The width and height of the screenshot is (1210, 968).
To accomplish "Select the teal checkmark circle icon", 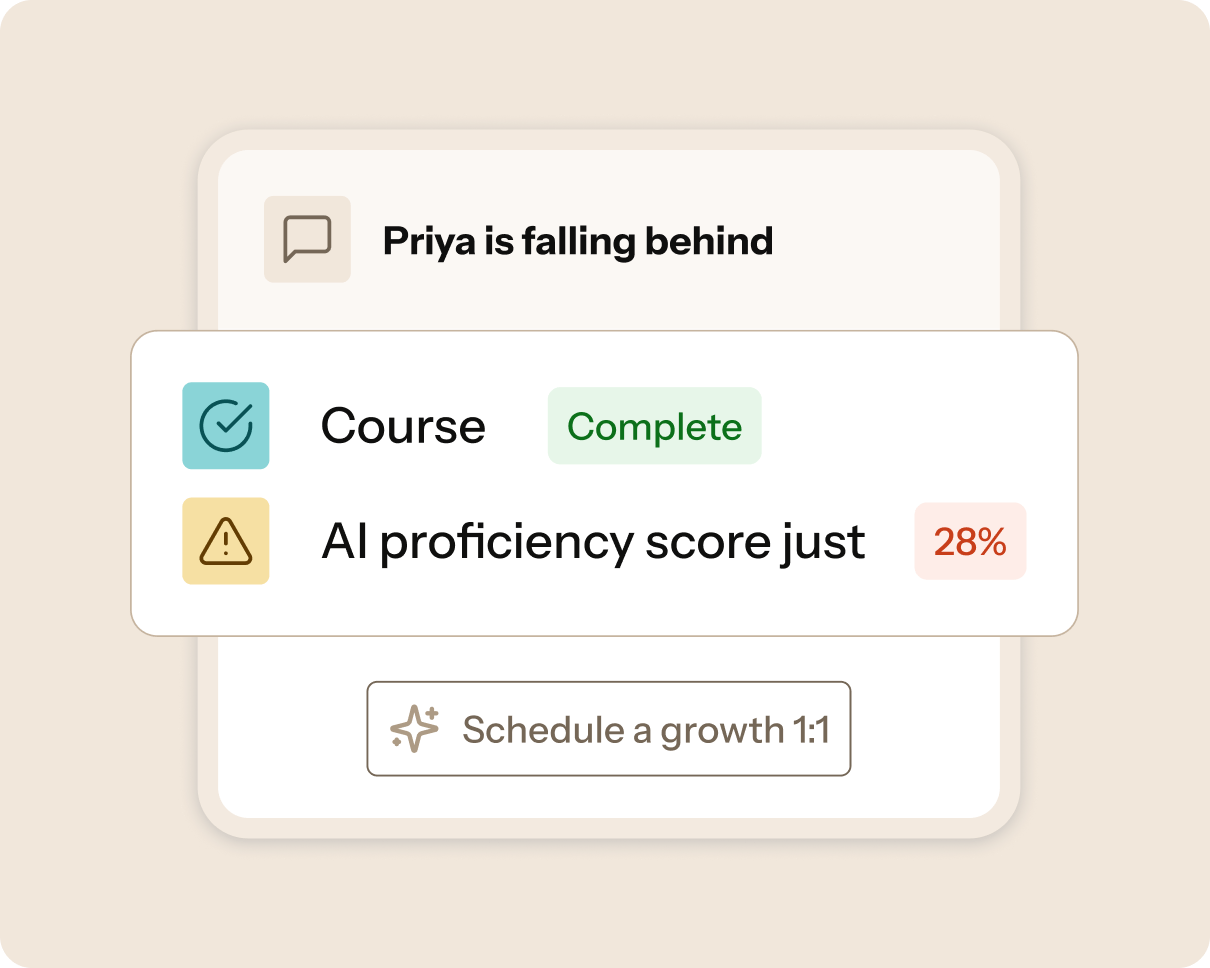I will [x=226, y=426].
